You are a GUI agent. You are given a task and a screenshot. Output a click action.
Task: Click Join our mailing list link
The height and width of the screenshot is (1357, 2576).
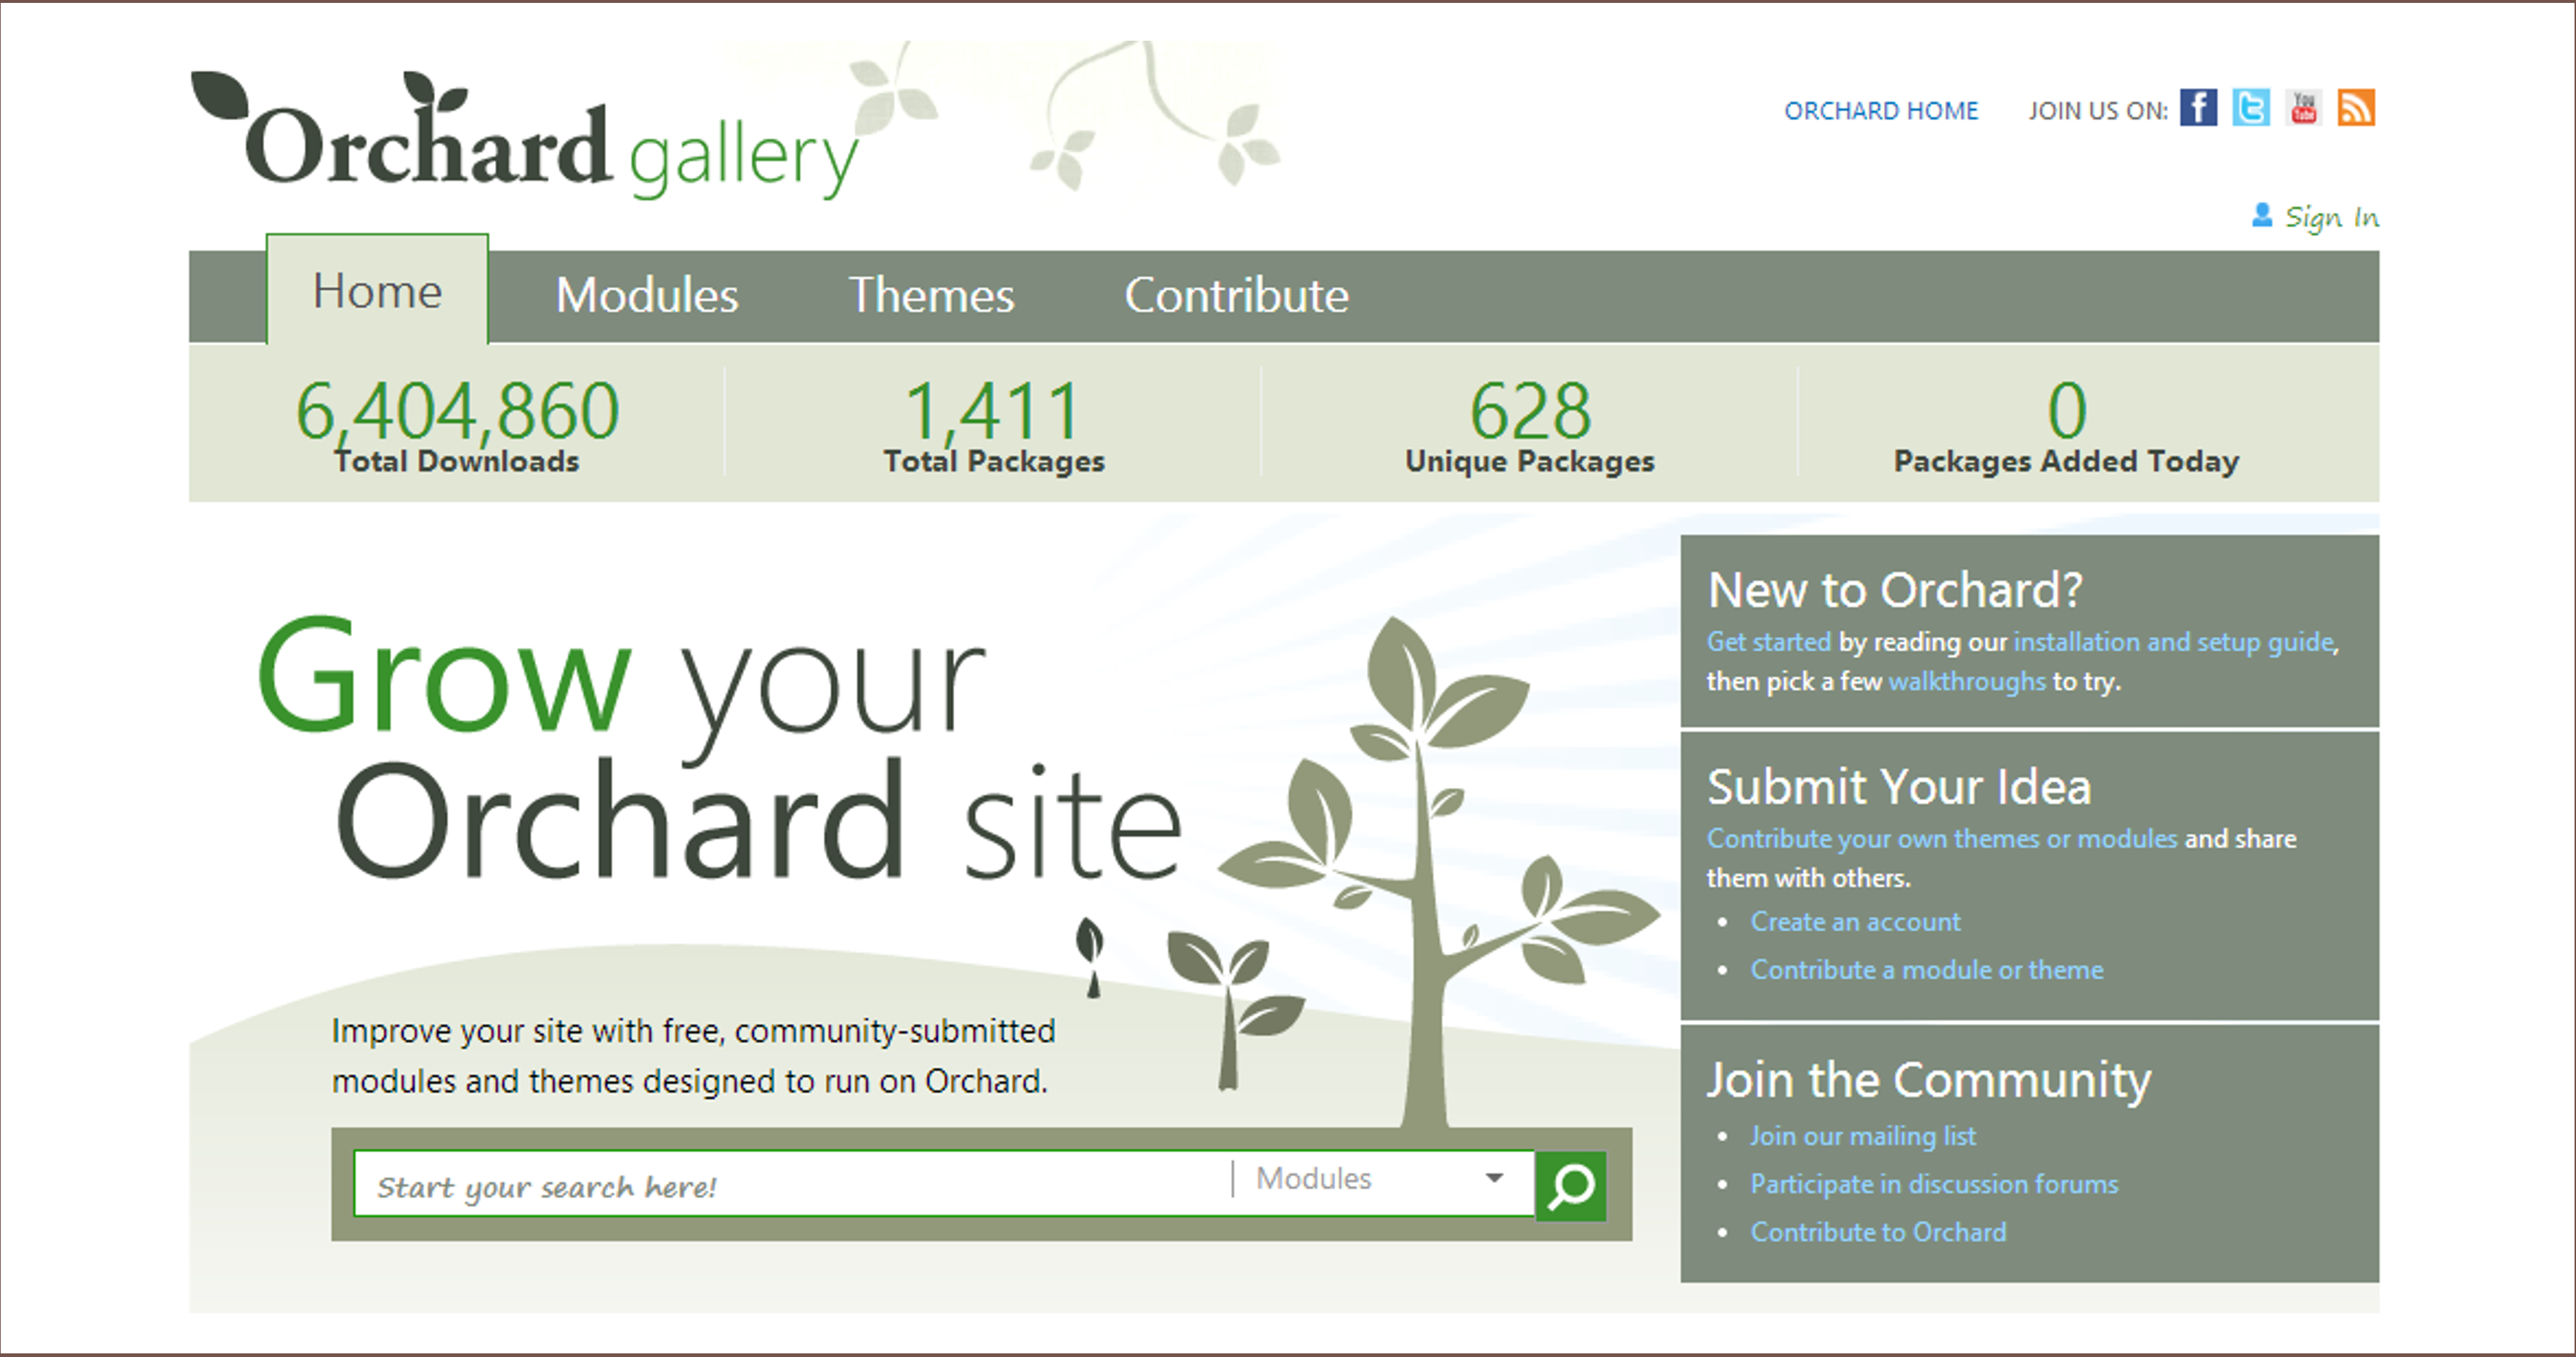[x=1863, y=1137]
